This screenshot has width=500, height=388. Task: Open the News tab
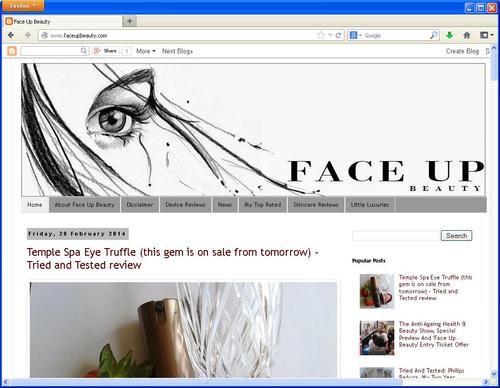225,205
